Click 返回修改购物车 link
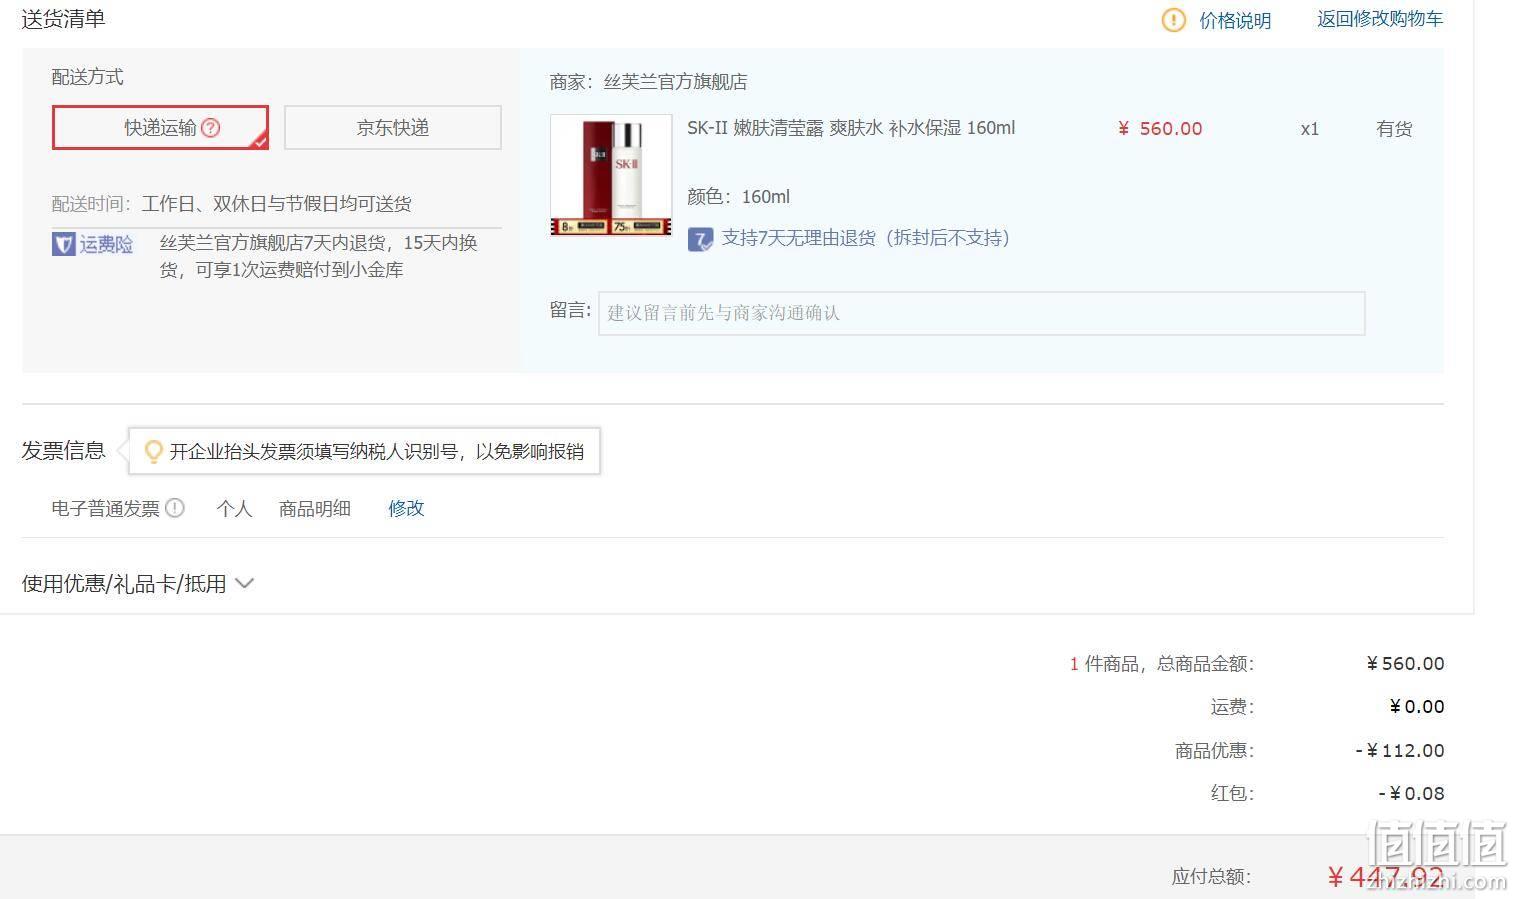 (x=1380, y=19)
